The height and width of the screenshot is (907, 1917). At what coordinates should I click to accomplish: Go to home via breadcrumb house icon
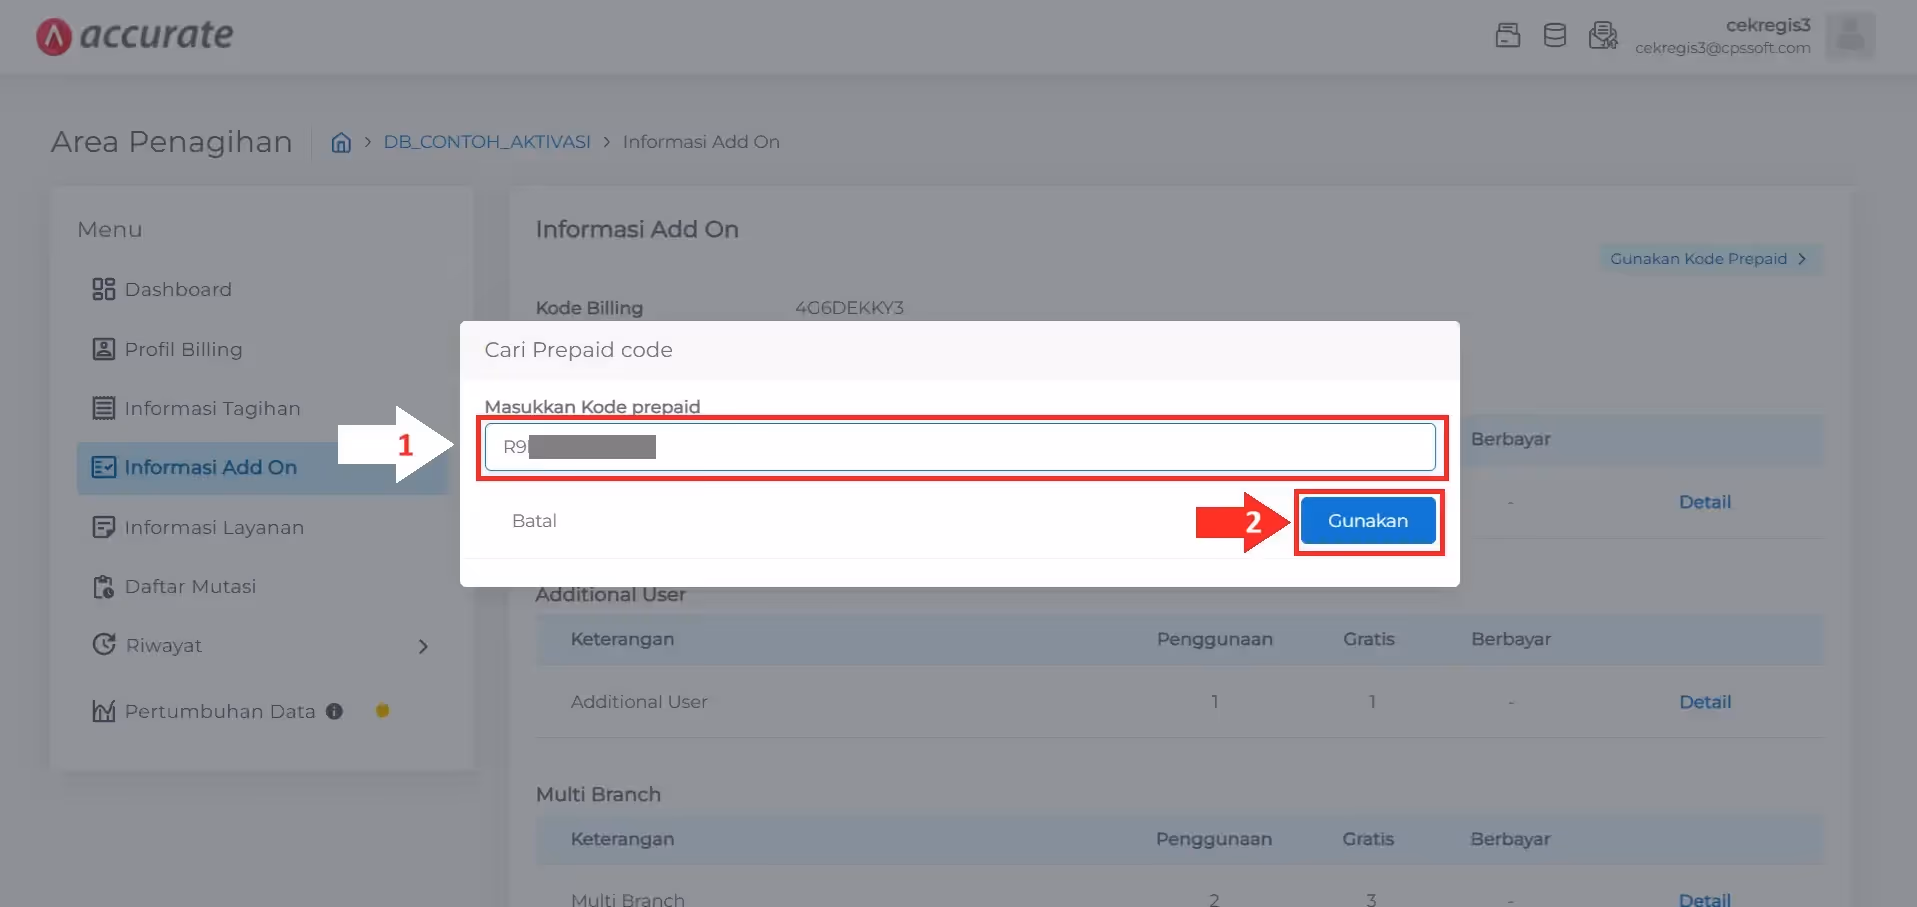point(341,142)
